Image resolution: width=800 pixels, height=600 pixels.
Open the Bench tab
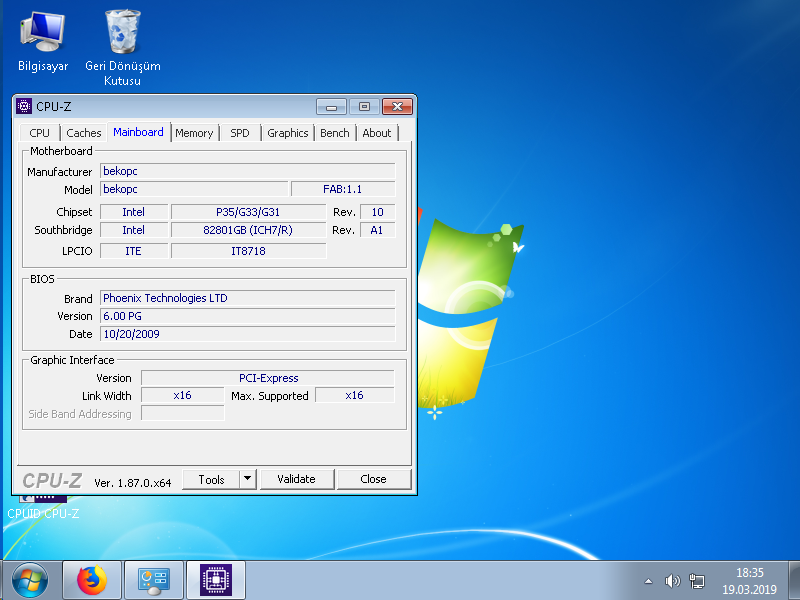tap(335, 133)
